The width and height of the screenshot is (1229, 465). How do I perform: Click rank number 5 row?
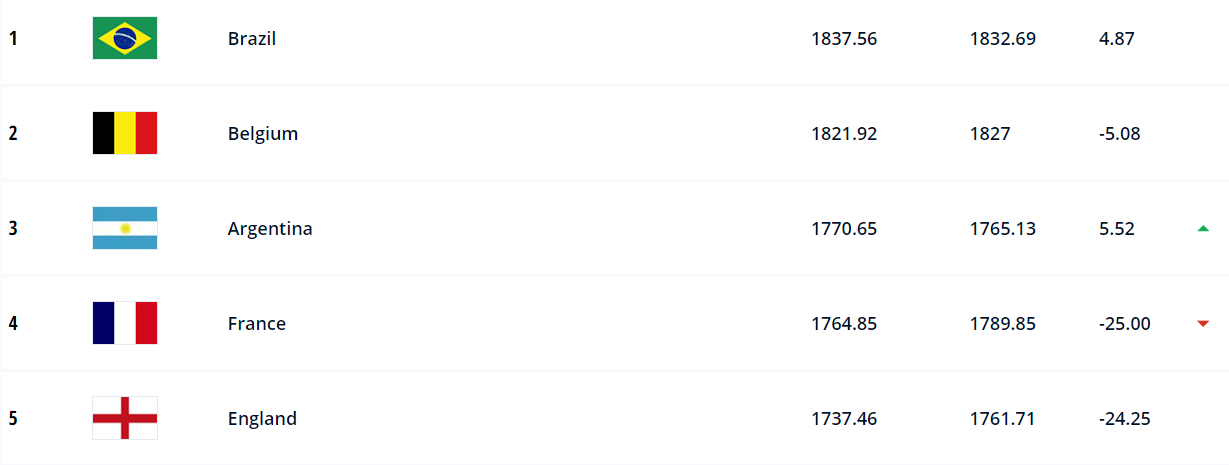point(614,418)
